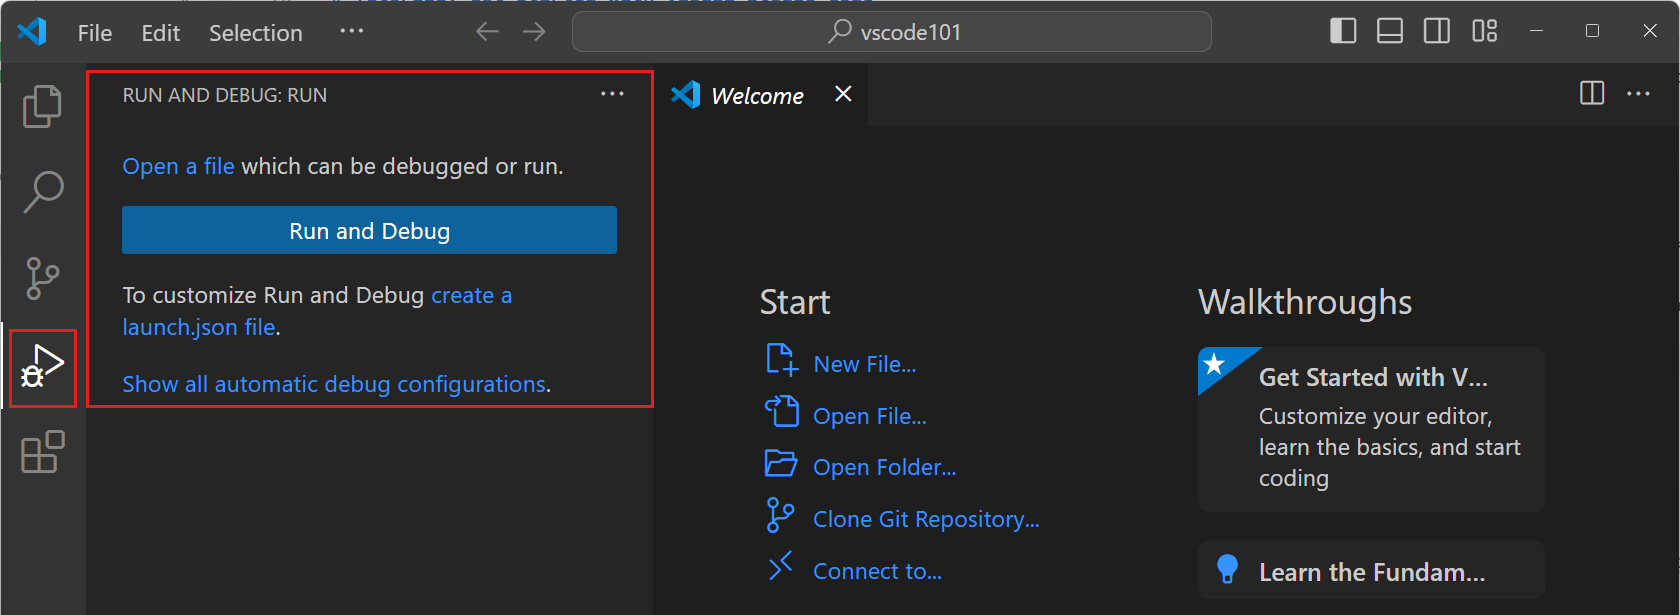Open the Source Control view
The height and width of the screenshot is (615, 1680).
tap(42, 278)
